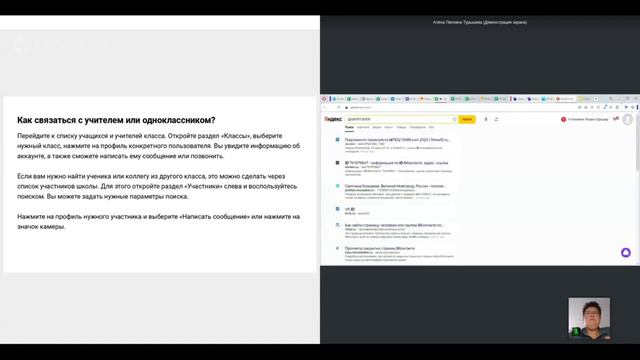Launch the purple Alice assistant icon

[x=626, y=253]
